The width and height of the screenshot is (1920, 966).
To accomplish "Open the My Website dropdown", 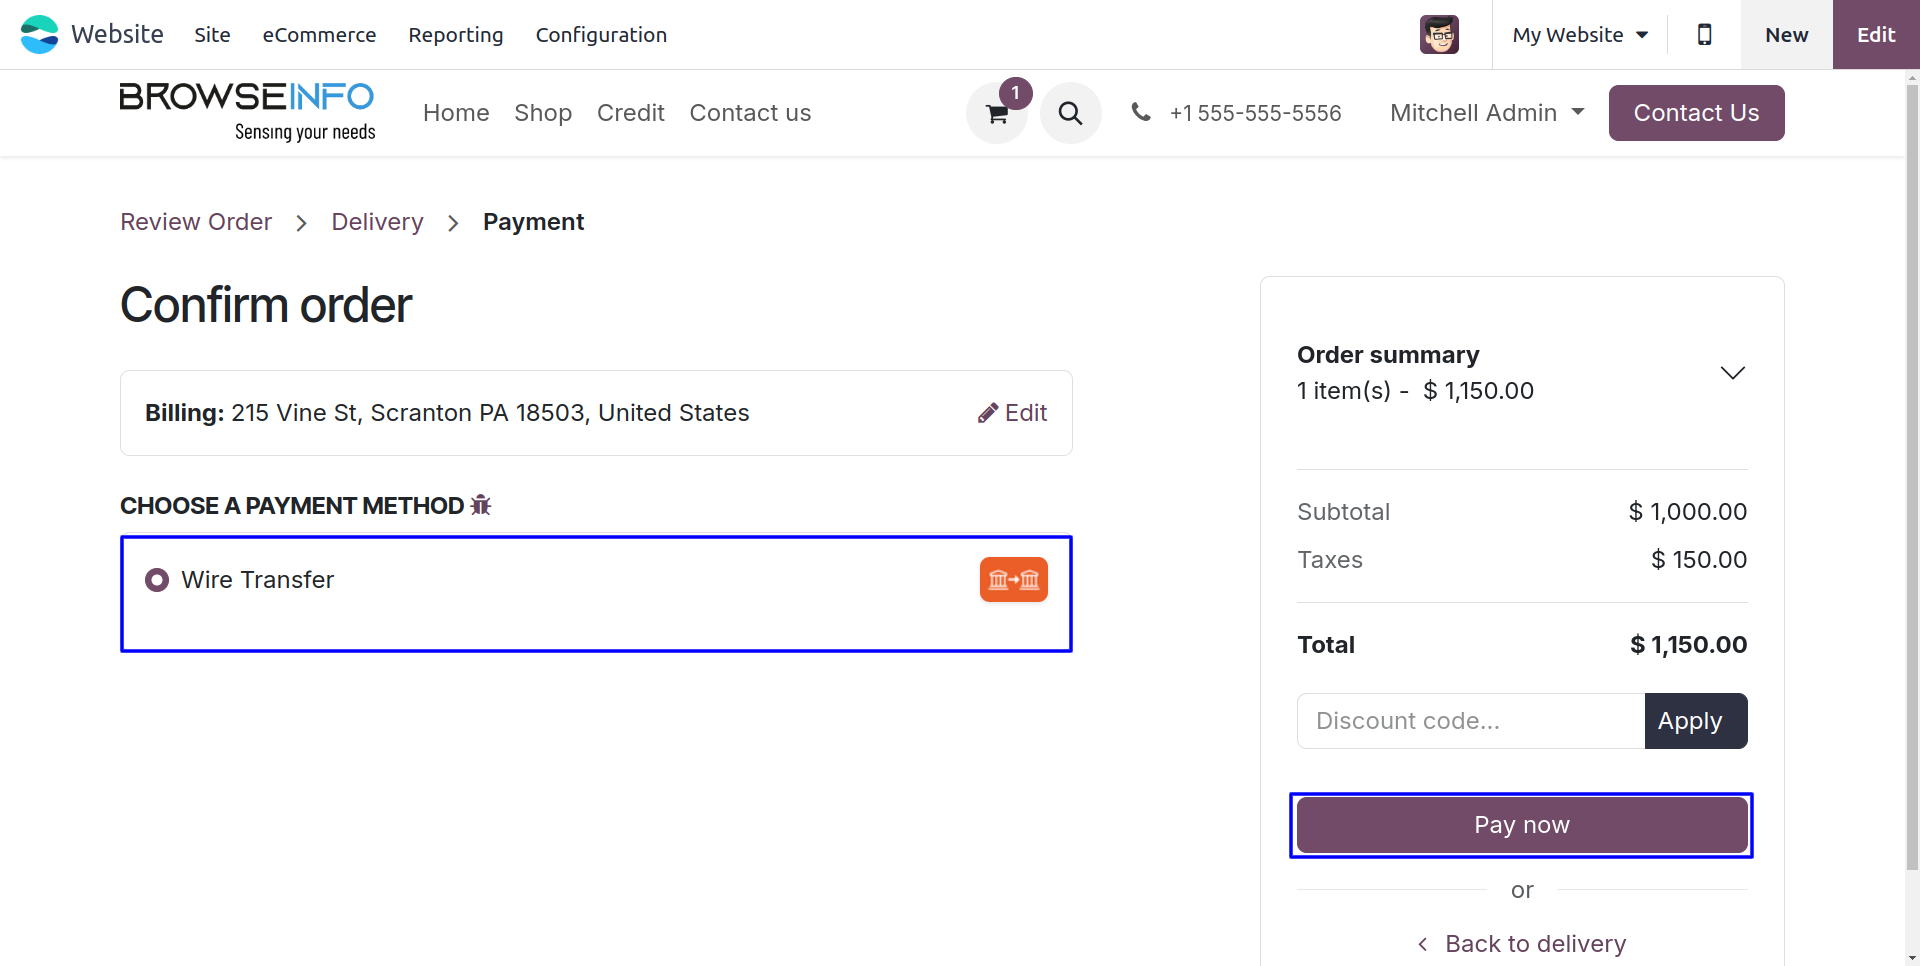I will 1580,35.
